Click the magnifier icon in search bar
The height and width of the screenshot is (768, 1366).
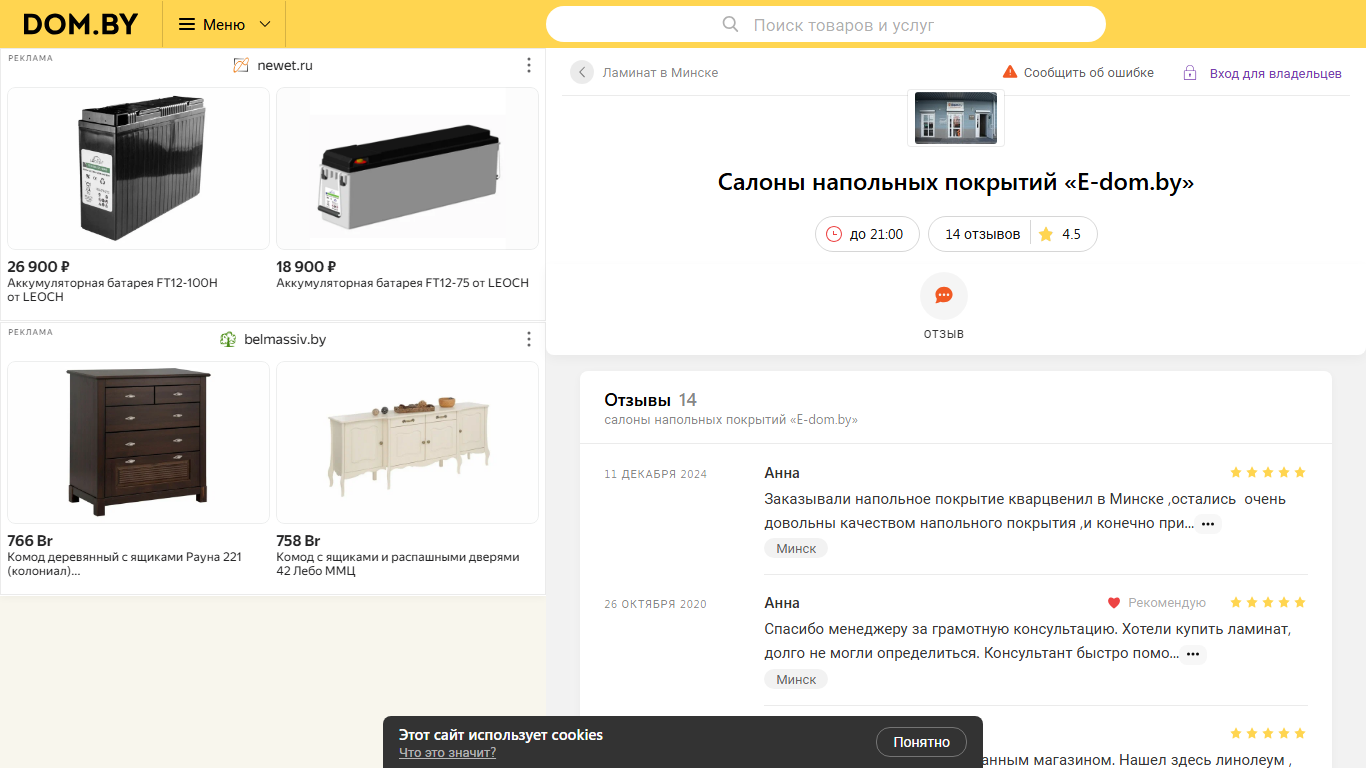(x=731, y=25)
